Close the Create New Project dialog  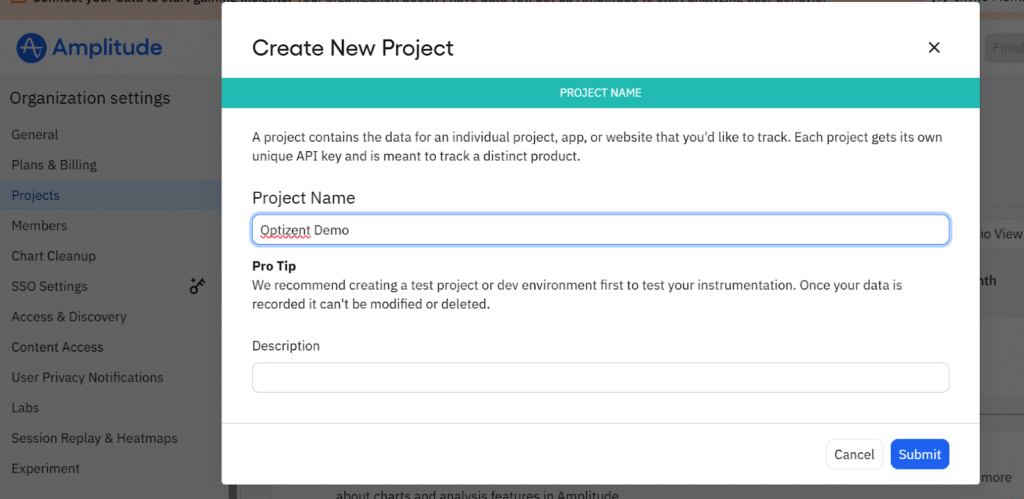pos(934,48)
